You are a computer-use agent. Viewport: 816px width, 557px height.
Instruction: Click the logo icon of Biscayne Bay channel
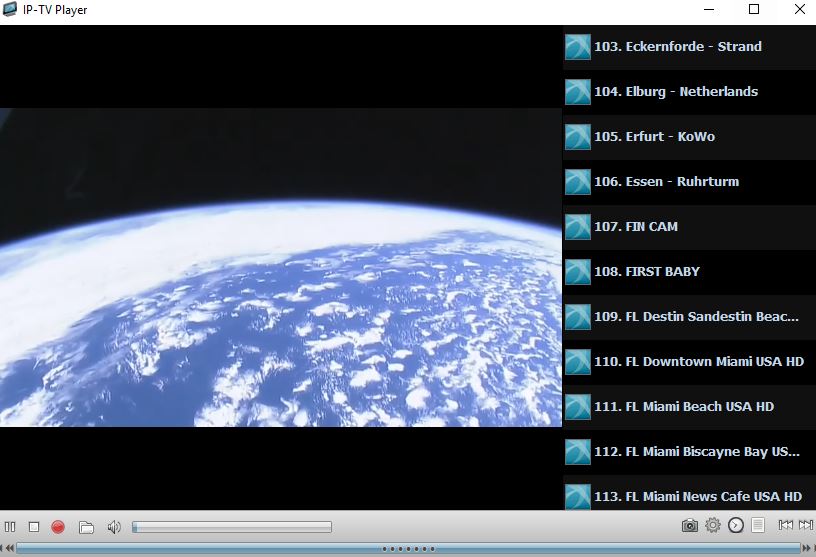tap(578, 452)
